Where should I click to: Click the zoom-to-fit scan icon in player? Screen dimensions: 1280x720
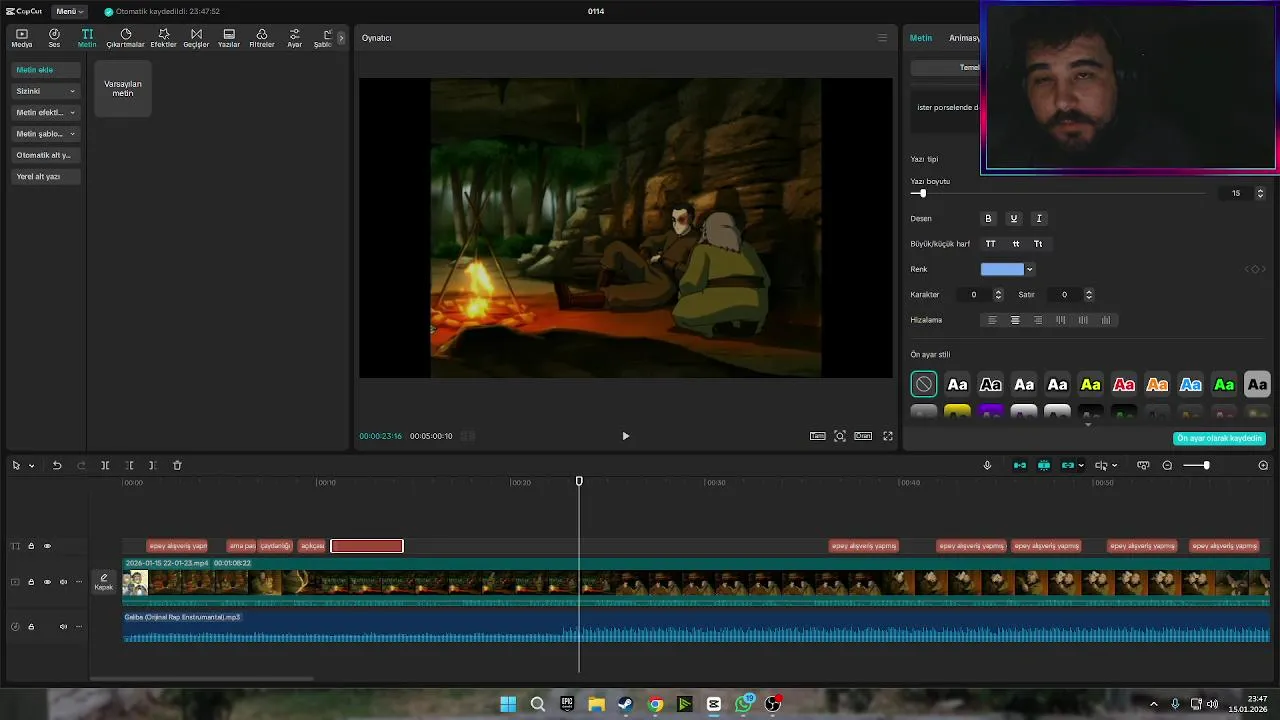[840, 436]
